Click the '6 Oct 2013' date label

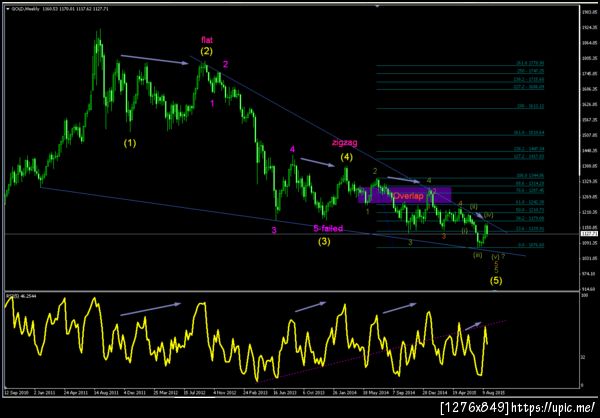tap(313, 393)
